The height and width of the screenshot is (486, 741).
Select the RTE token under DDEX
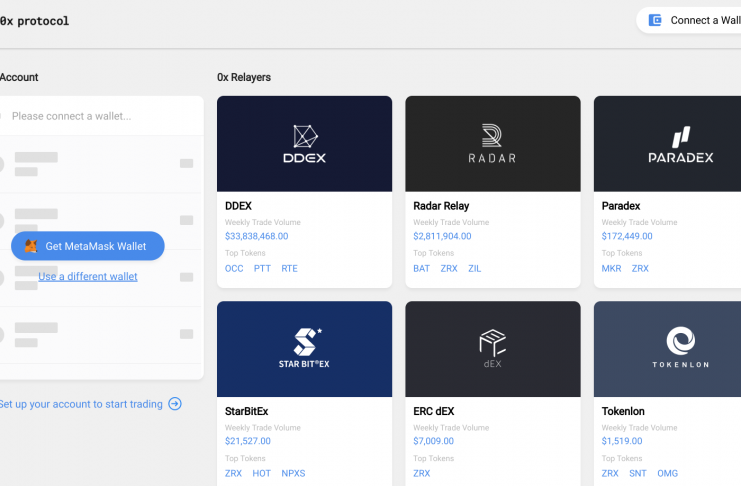click(x=289, y=269)
